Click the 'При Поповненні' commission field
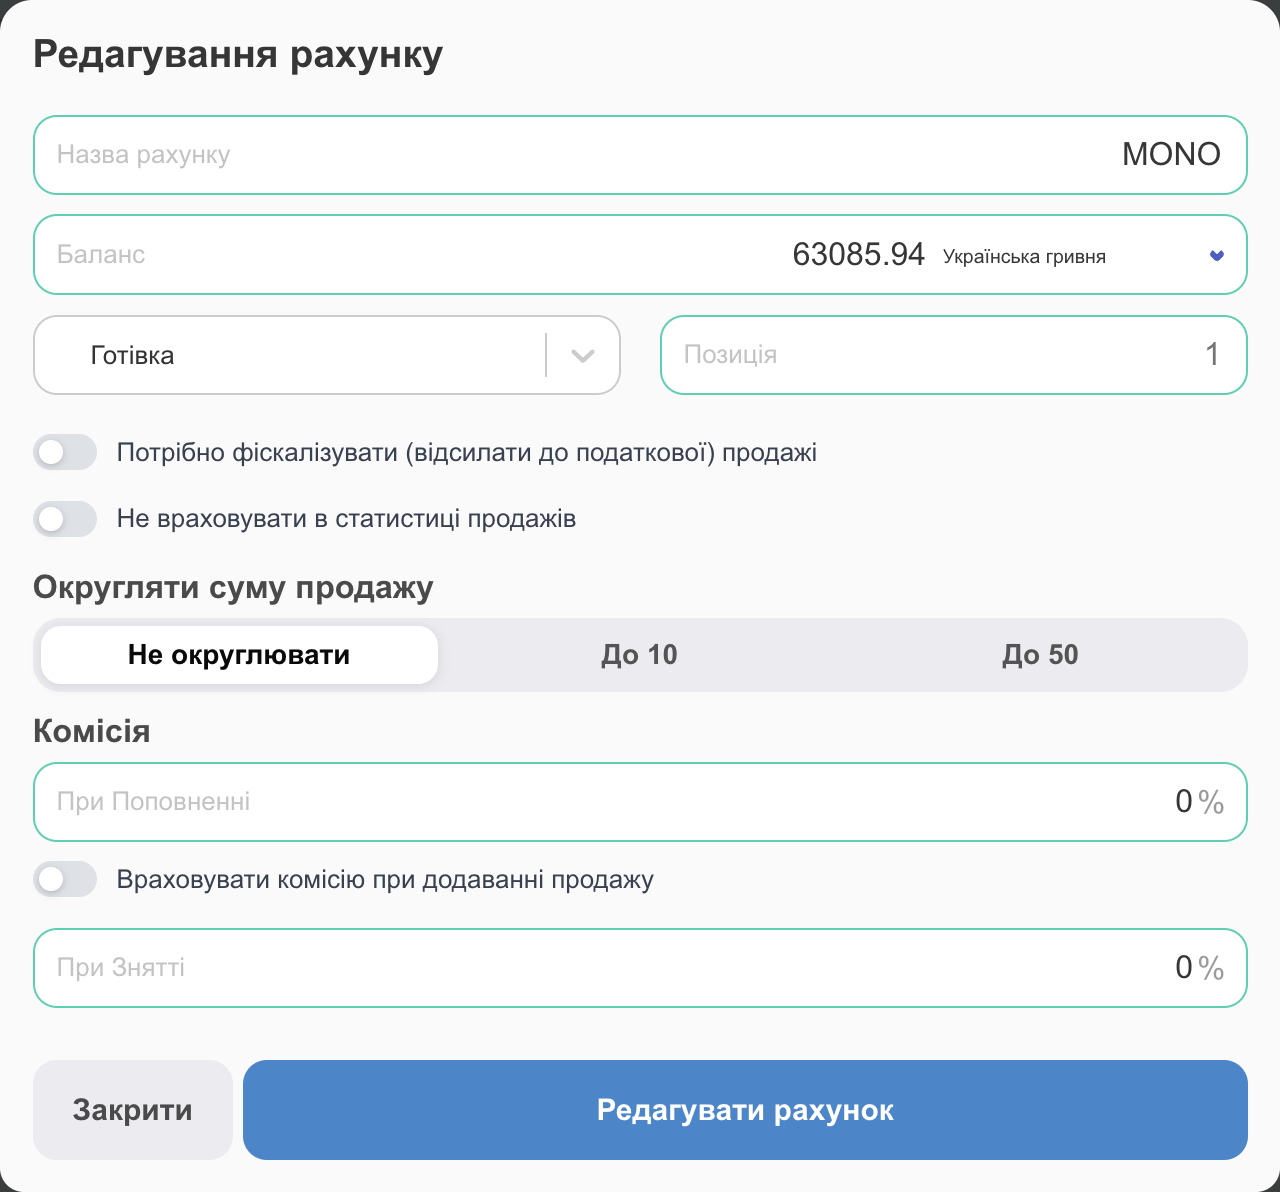Image resolution: width=1280 pixels, height=1192 pixels. [x=640, y=802]
